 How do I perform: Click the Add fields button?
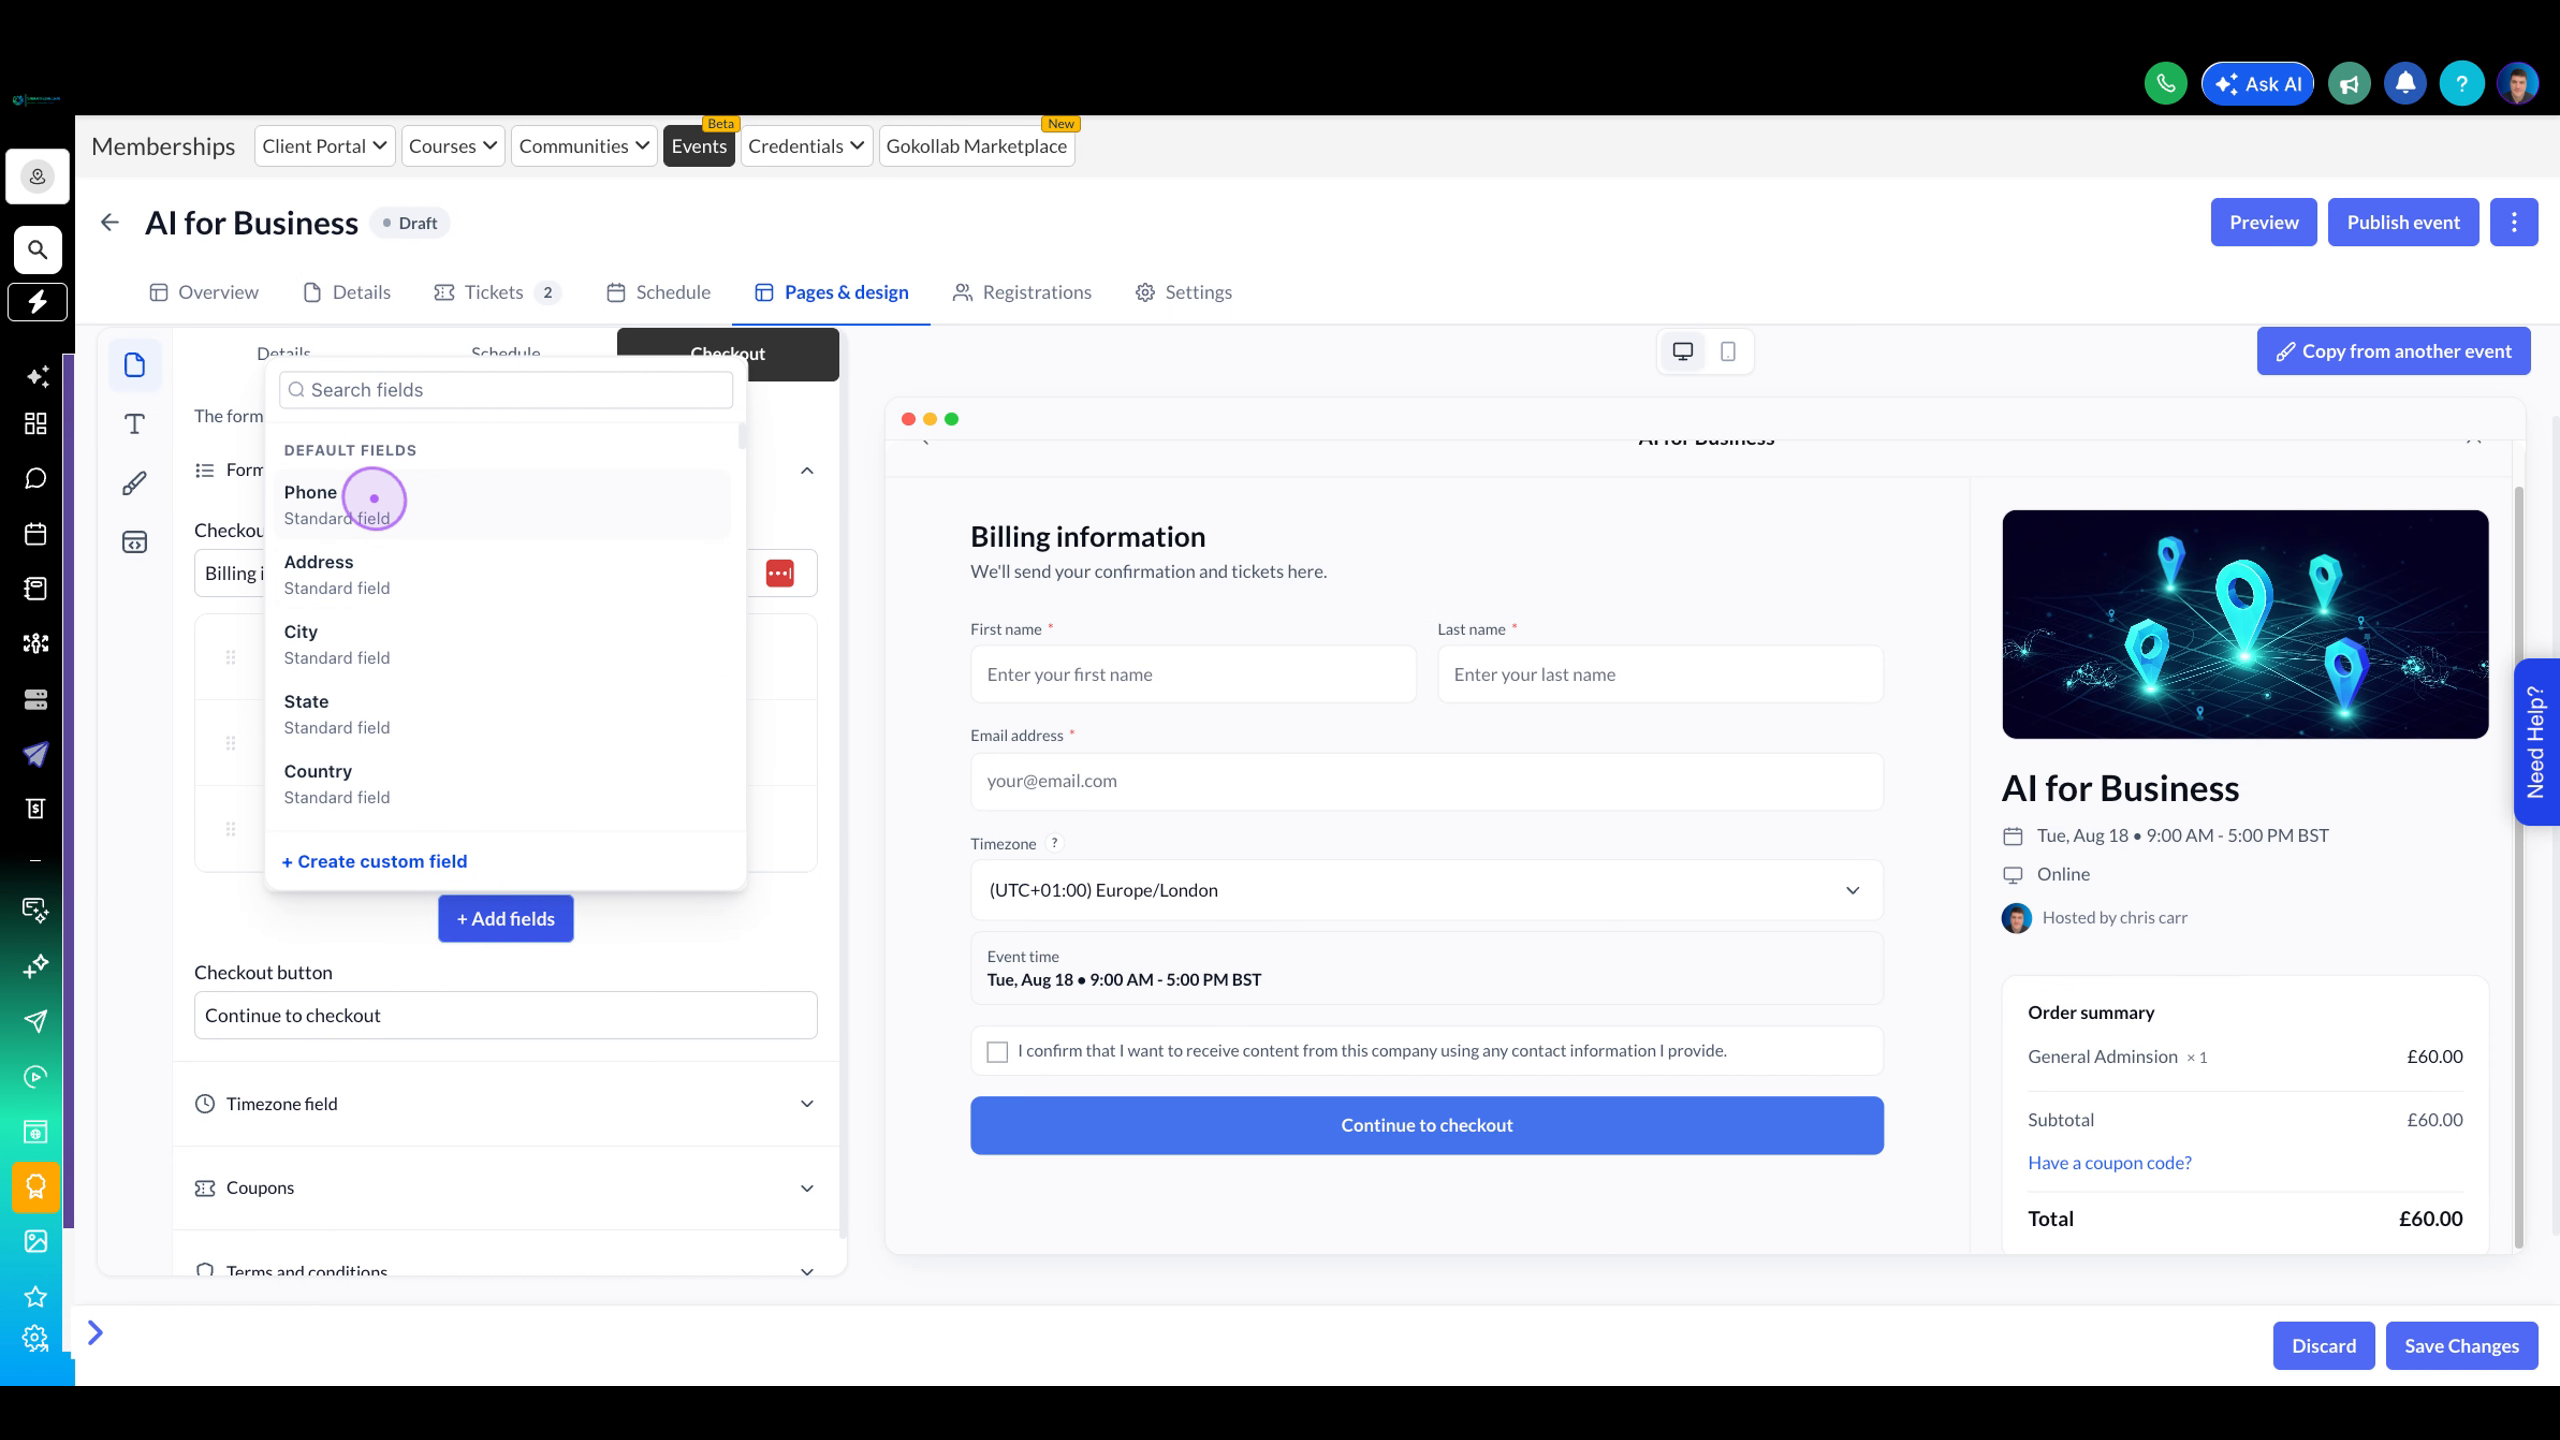tap(506, 919)
